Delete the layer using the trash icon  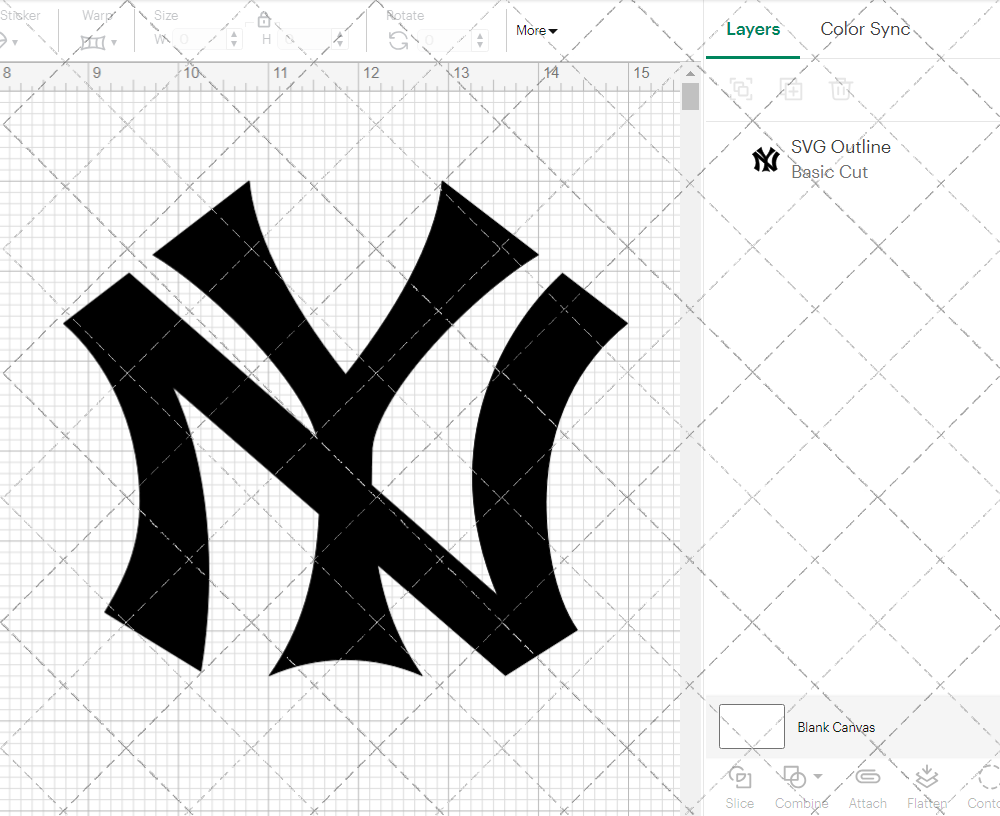[x=841, y=89]
